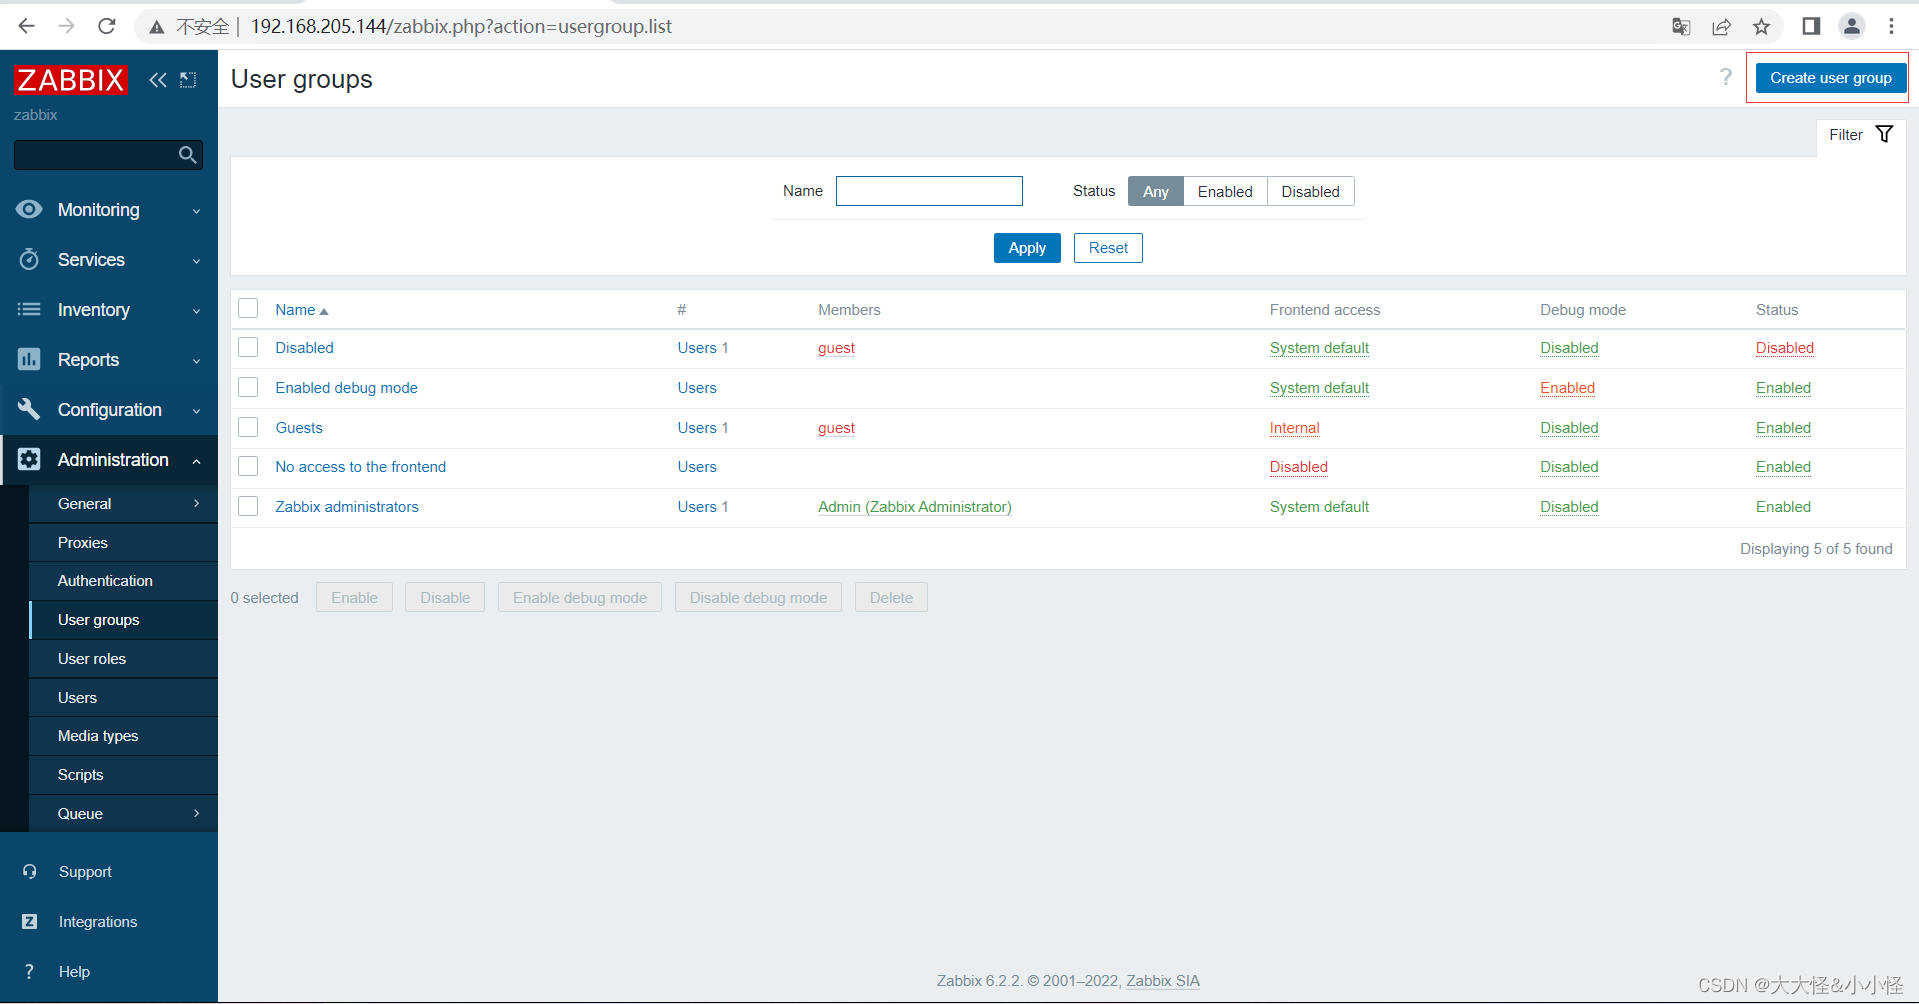
Task: Click the Services stopwatch icon
Action: pyautogui.click(x=29, y=259)
